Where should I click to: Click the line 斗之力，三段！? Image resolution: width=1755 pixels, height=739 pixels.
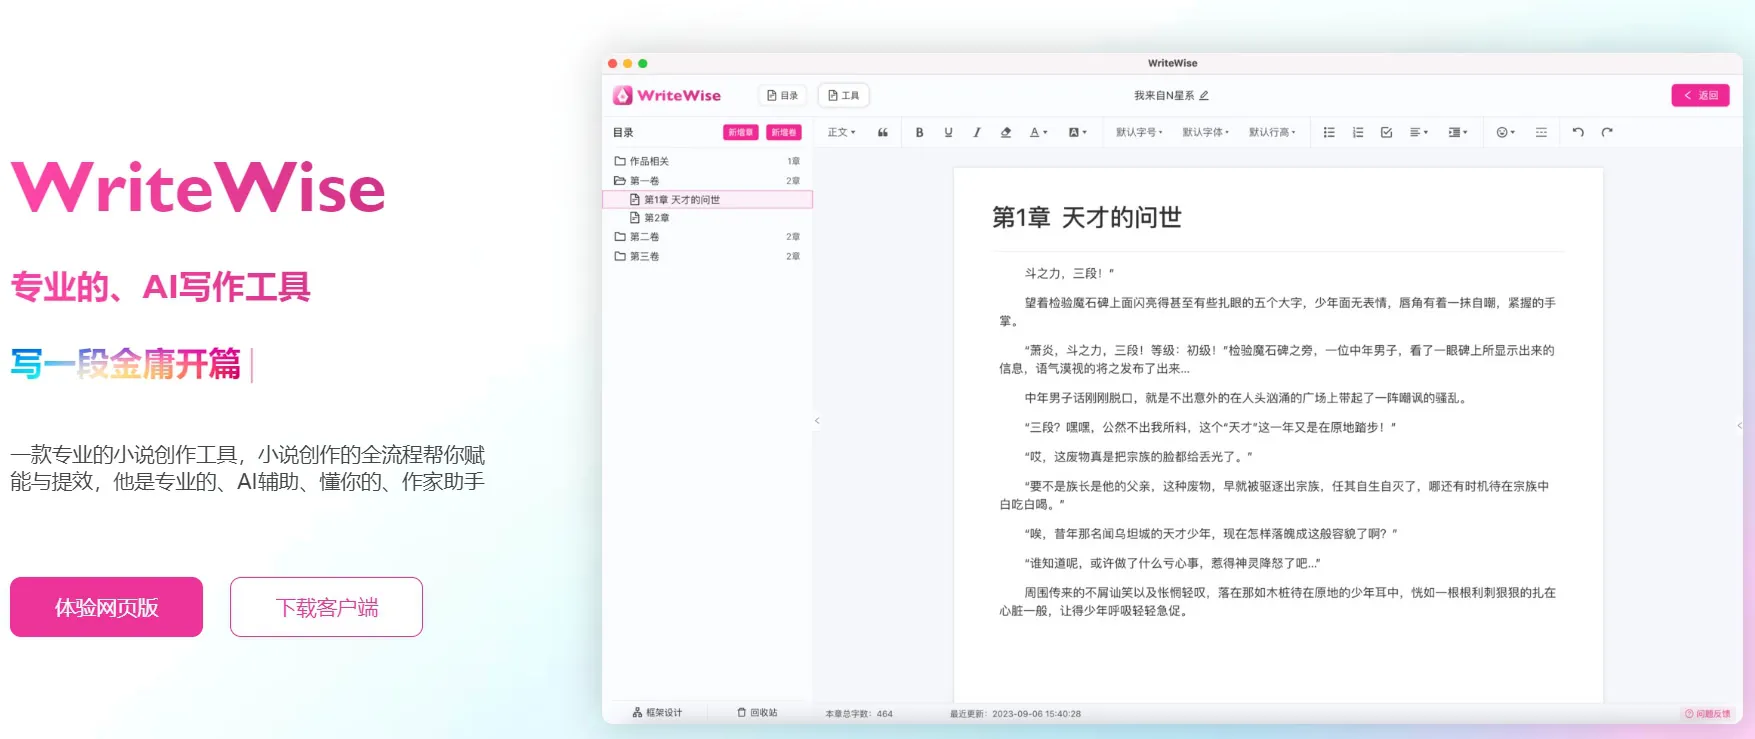pyautogui.click(x=1069, y=273)
